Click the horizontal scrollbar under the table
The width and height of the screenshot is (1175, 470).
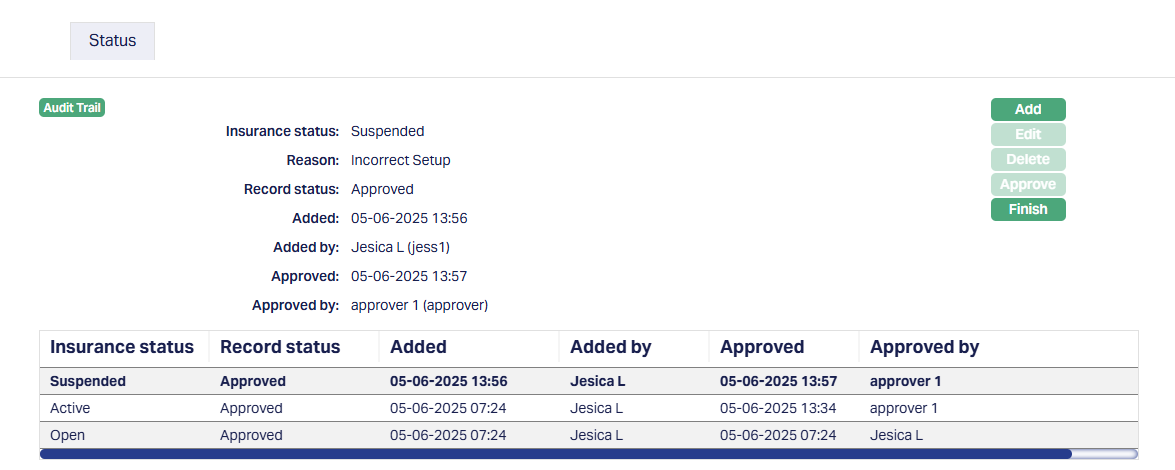tap(555, 454)
